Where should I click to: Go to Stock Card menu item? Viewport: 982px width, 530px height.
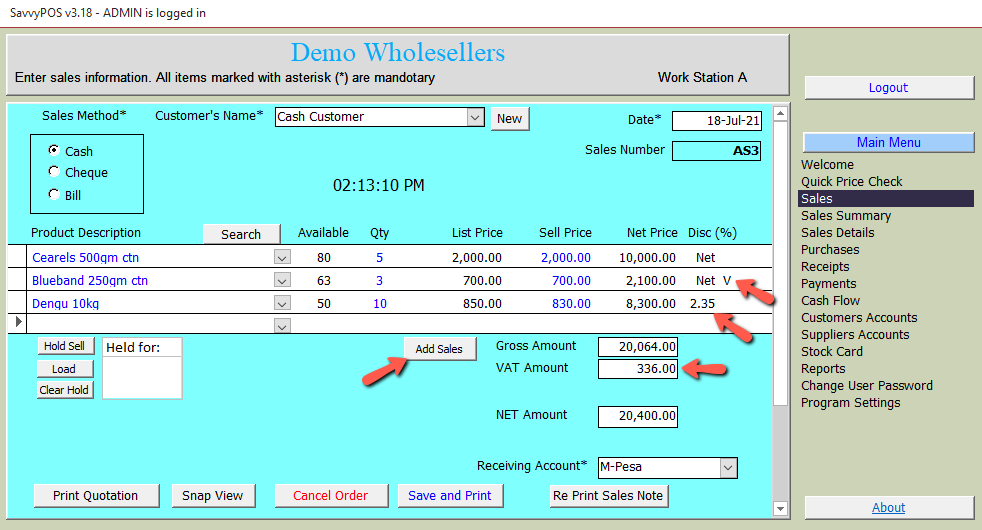coord(831,352)
